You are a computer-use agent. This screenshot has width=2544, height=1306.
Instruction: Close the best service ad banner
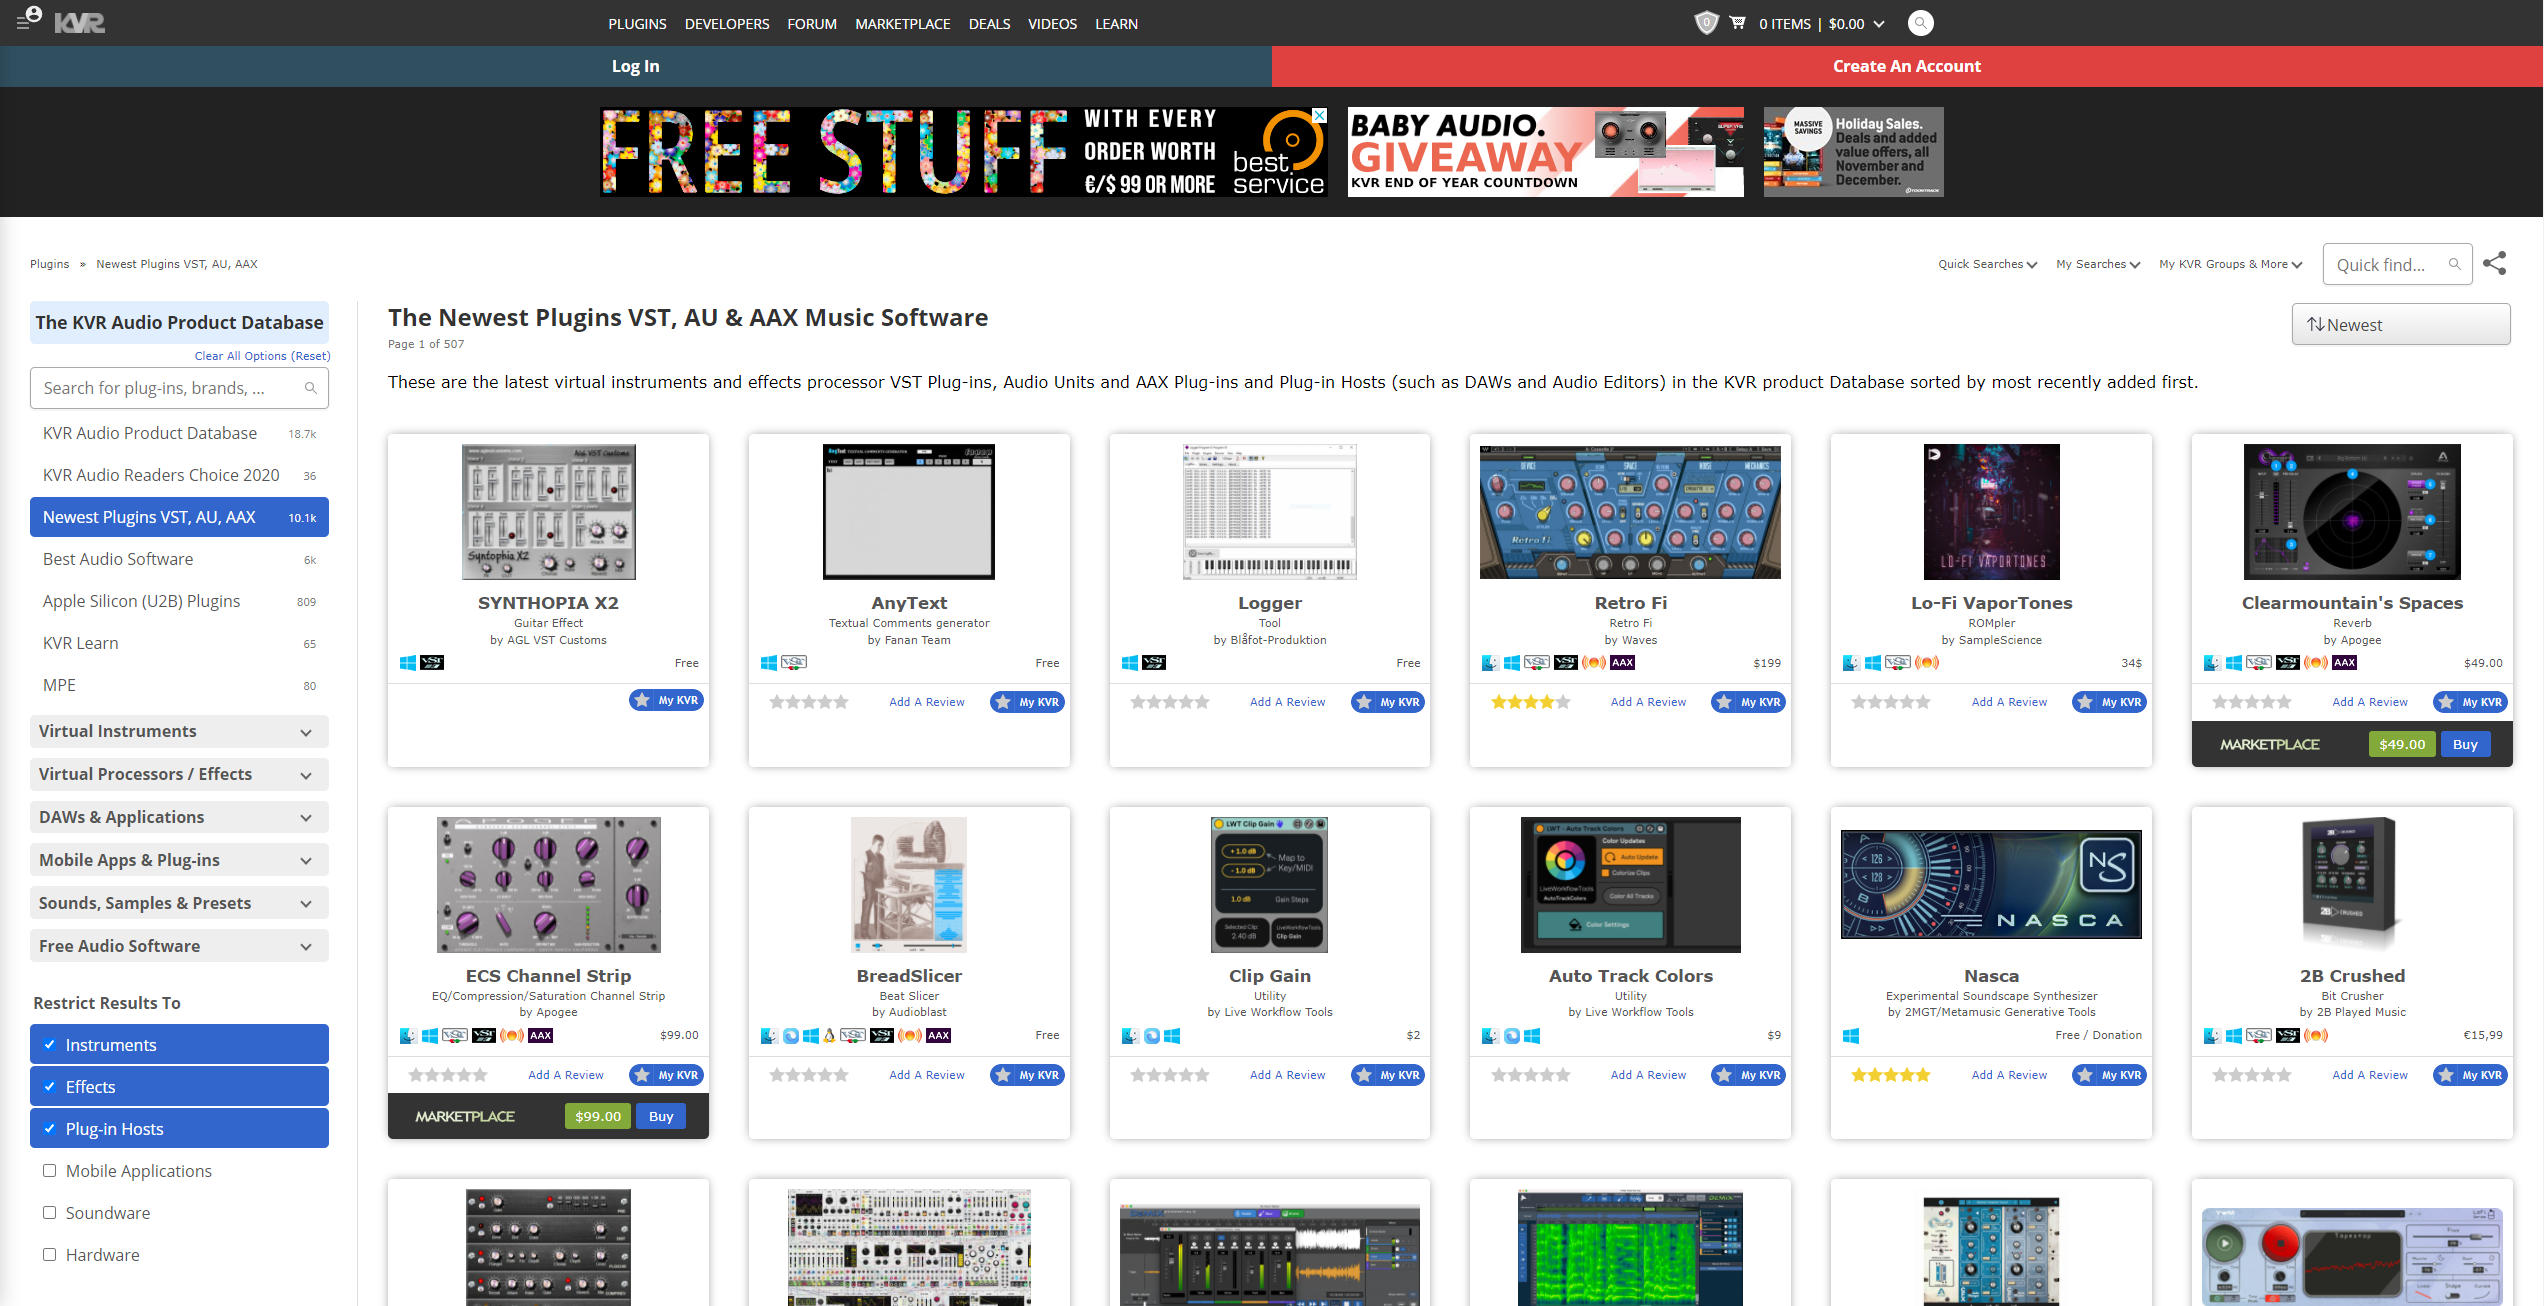(x=1320, y=115)
